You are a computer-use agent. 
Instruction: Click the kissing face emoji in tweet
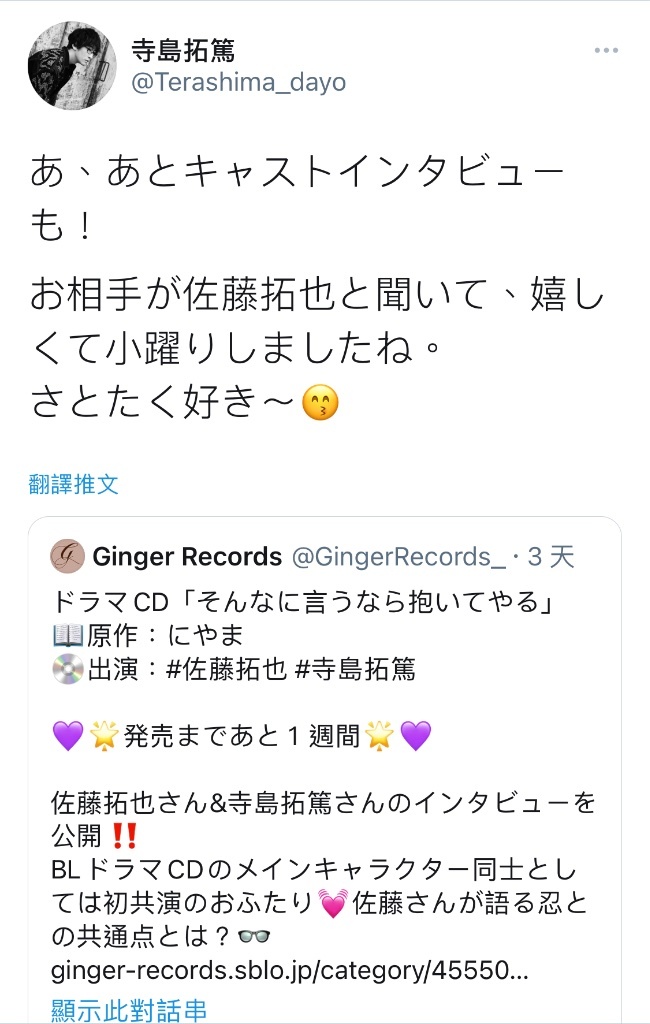[320, 402]
